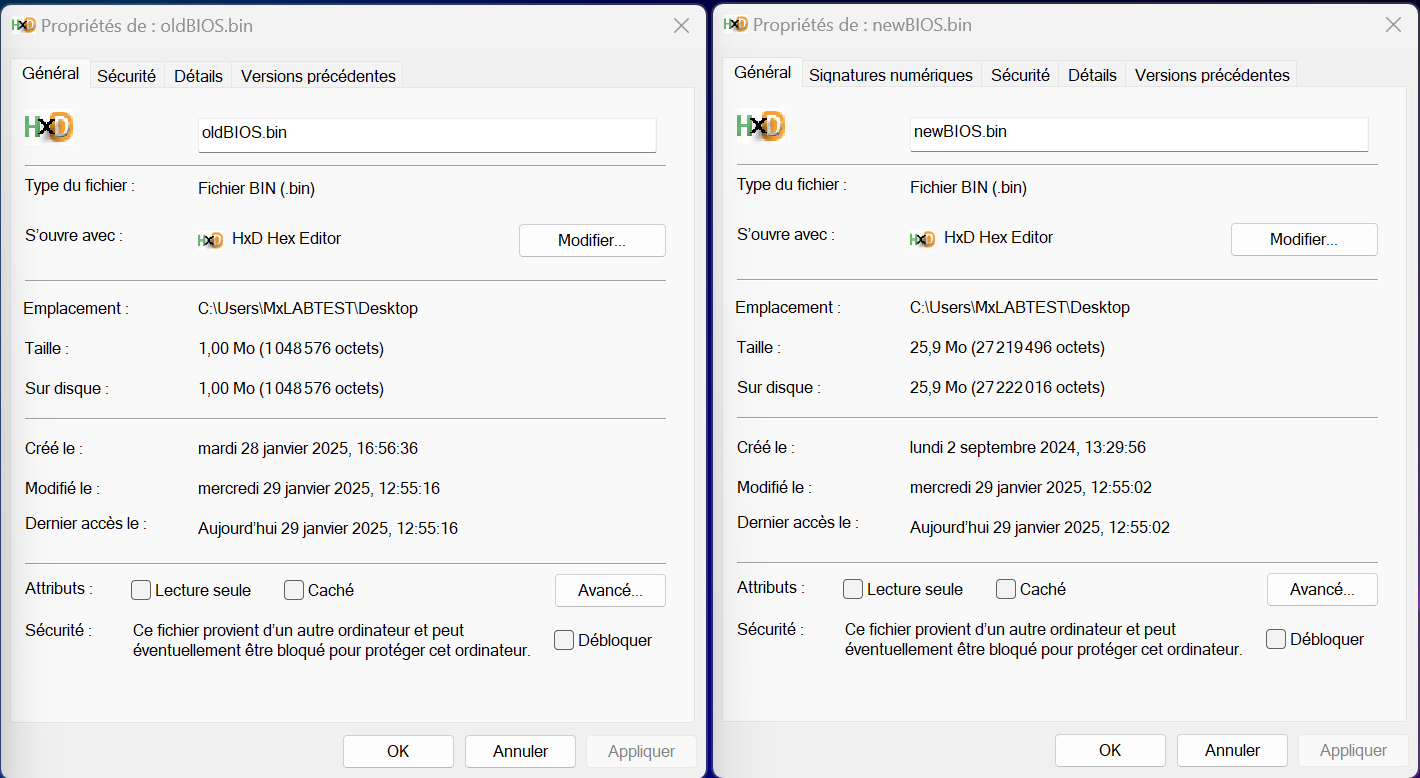The height and width of the screenshot is (778, 1420).
Task: Open Avancé... attributes for newBIOS.bin
Action: pos(1322,589)
